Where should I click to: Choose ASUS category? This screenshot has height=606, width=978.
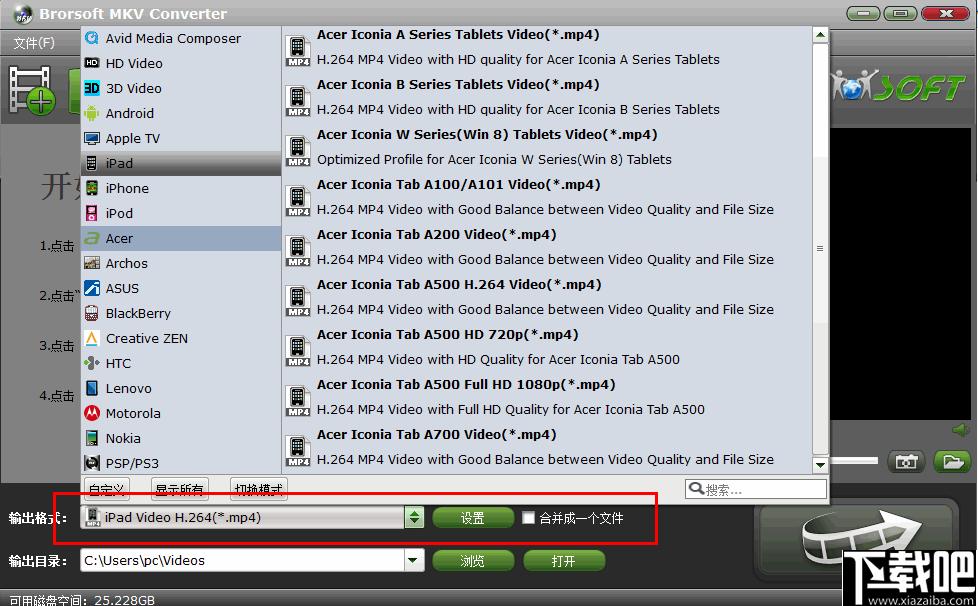[181, 288]
